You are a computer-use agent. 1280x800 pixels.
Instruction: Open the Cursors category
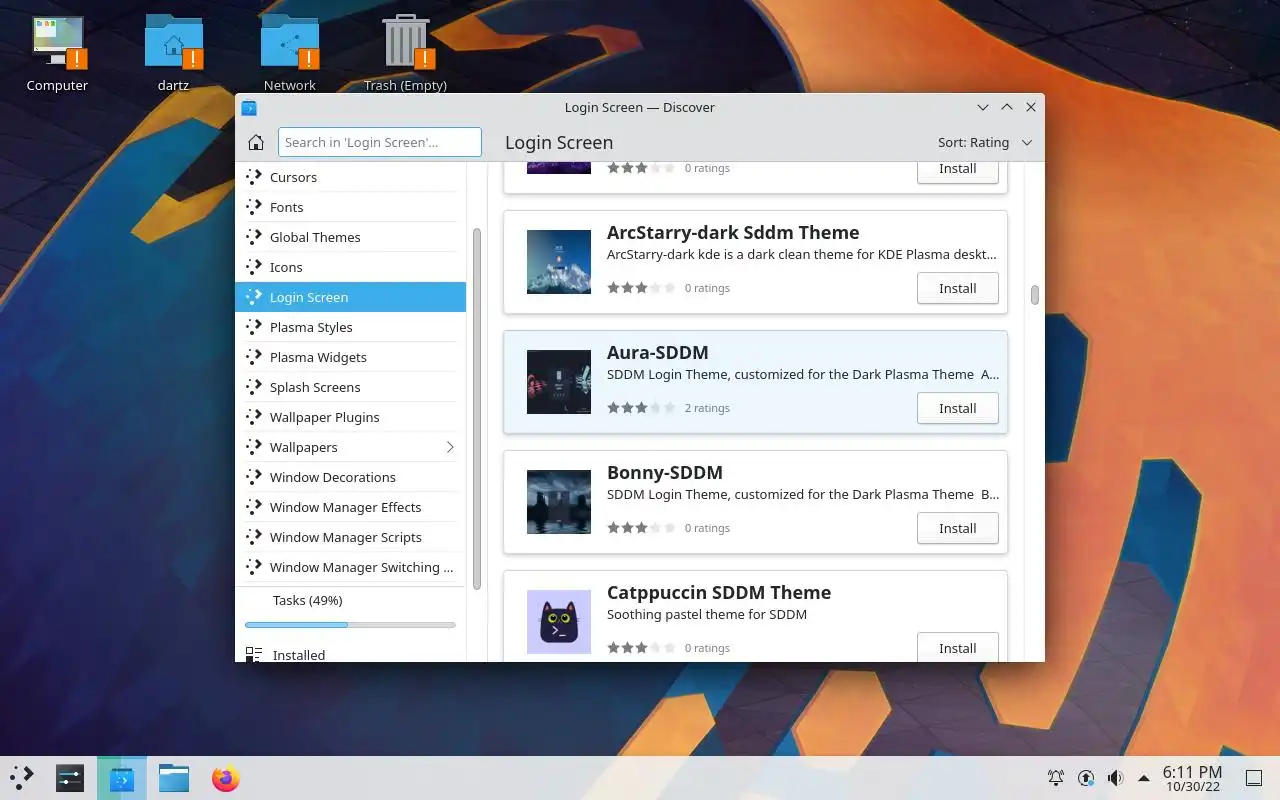click(x=350, y=177)
